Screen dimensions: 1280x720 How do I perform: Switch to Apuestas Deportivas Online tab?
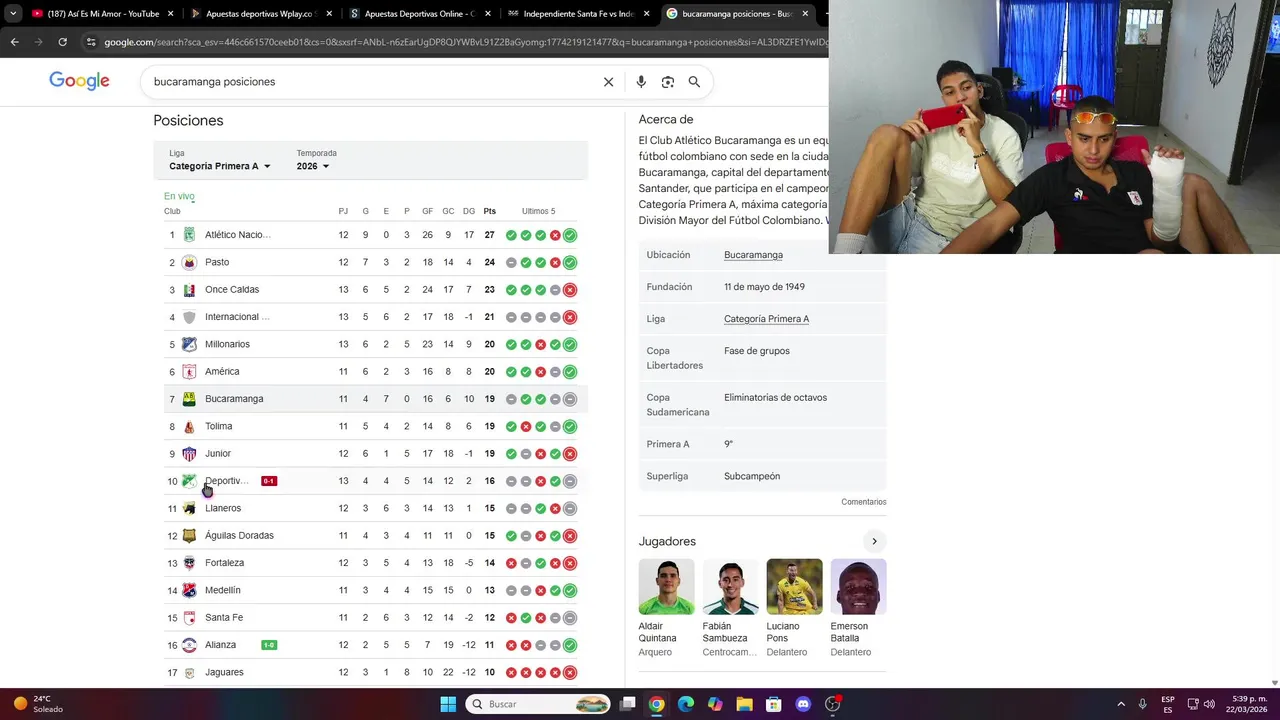(418, 14)
